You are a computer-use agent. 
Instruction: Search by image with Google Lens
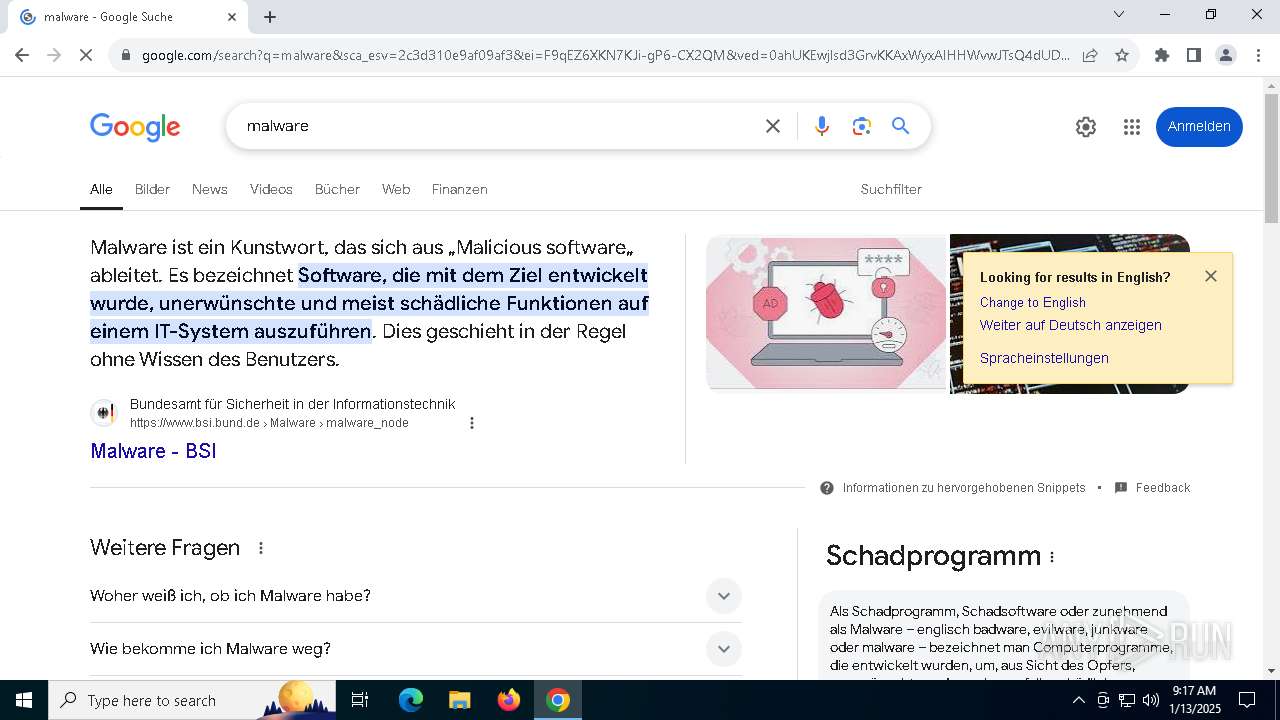[x=862, y=126]
